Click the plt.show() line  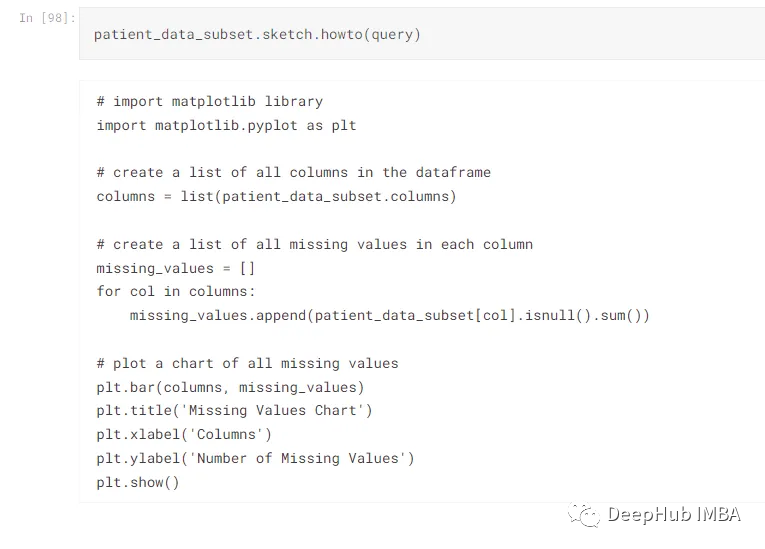138,482
